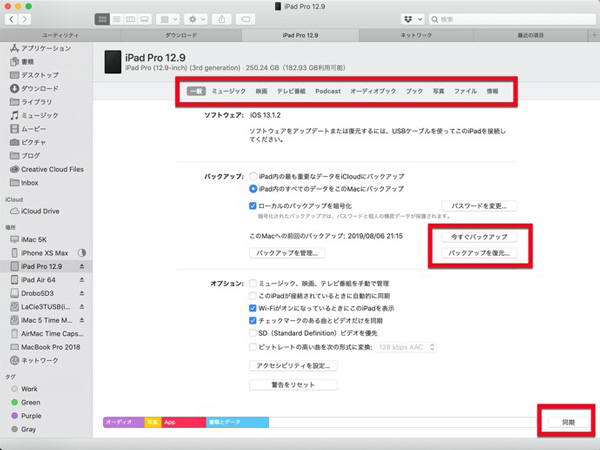The width and height of the screenshot is (600, 450).
Task: Toggle show iPad on Wi-Fi checkbox
Action: pyautogui.click(x=253, y=308)
